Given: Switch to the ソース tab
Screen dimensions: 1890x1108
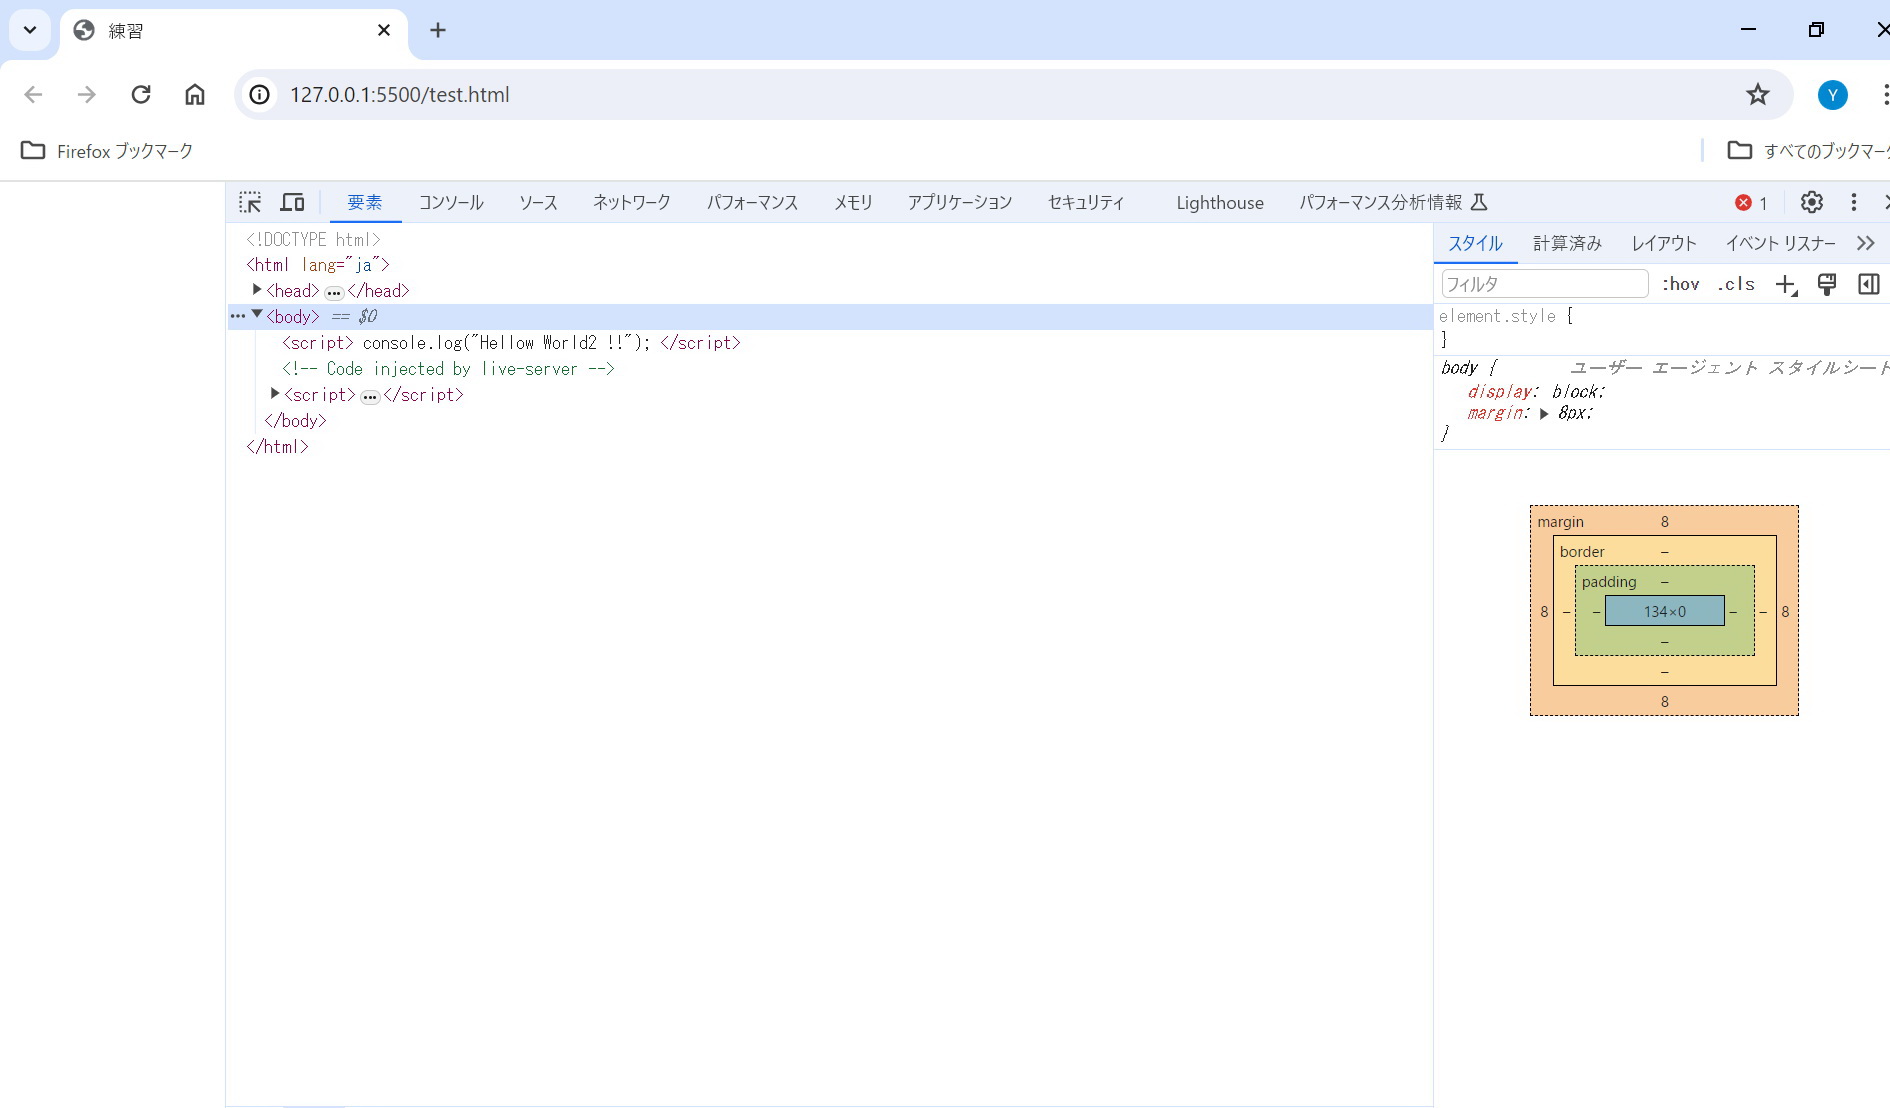Looking at the screenshot, I should point(538,203).
